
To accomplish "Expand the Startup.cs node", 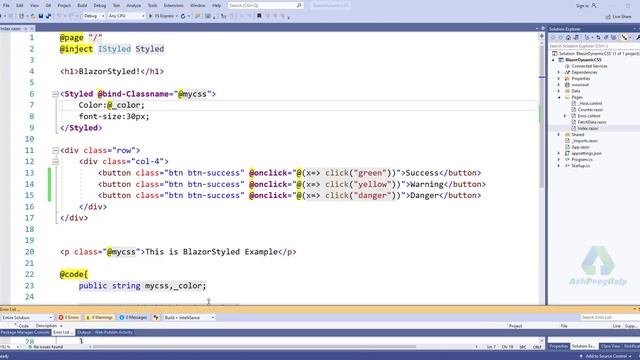I will (559, 166).
